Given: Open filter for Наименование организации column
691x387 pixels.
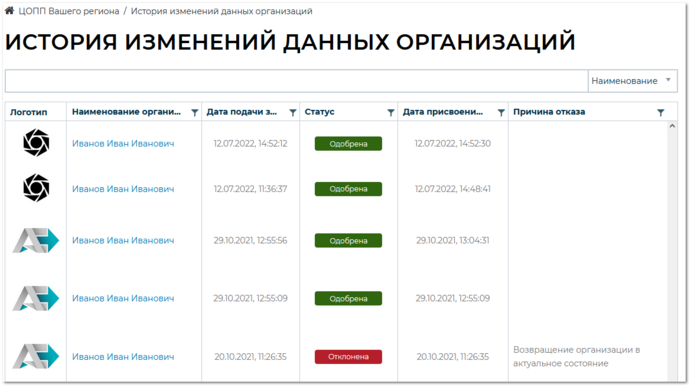Looking at the screenshot, I should coord(194,112).
